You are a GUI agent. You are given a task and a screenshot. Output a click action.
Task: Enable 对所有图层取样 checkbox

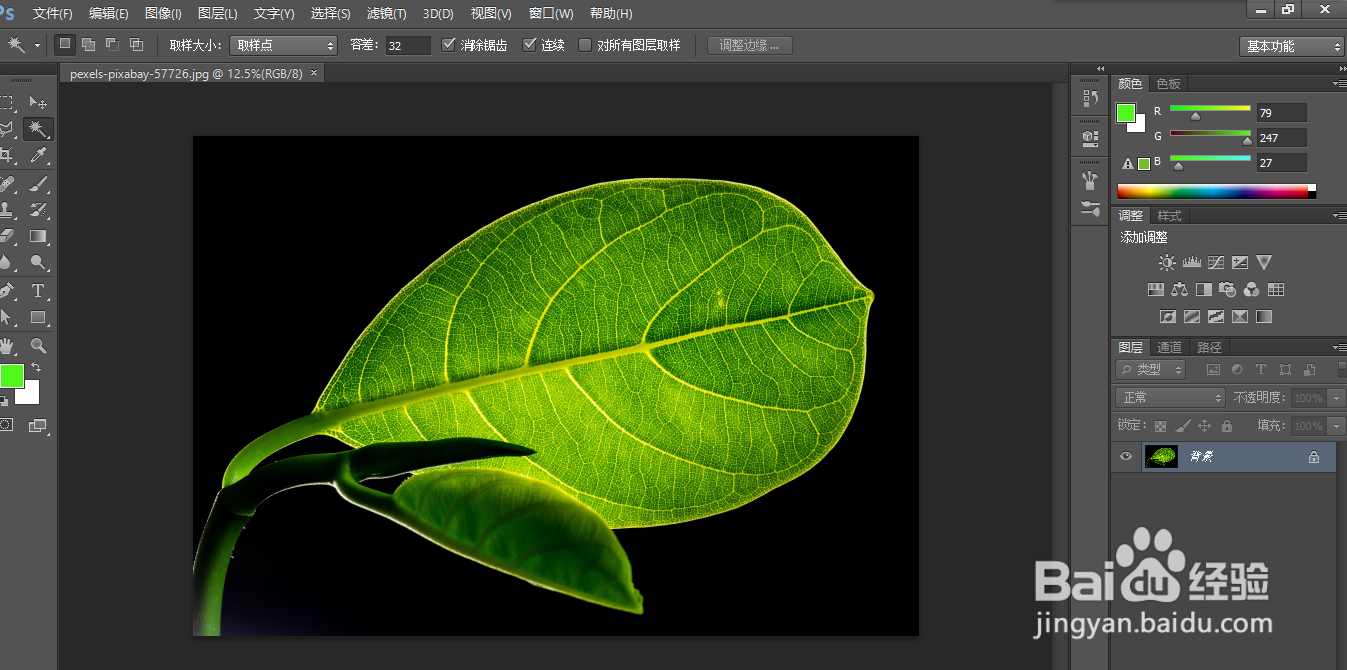585,45
